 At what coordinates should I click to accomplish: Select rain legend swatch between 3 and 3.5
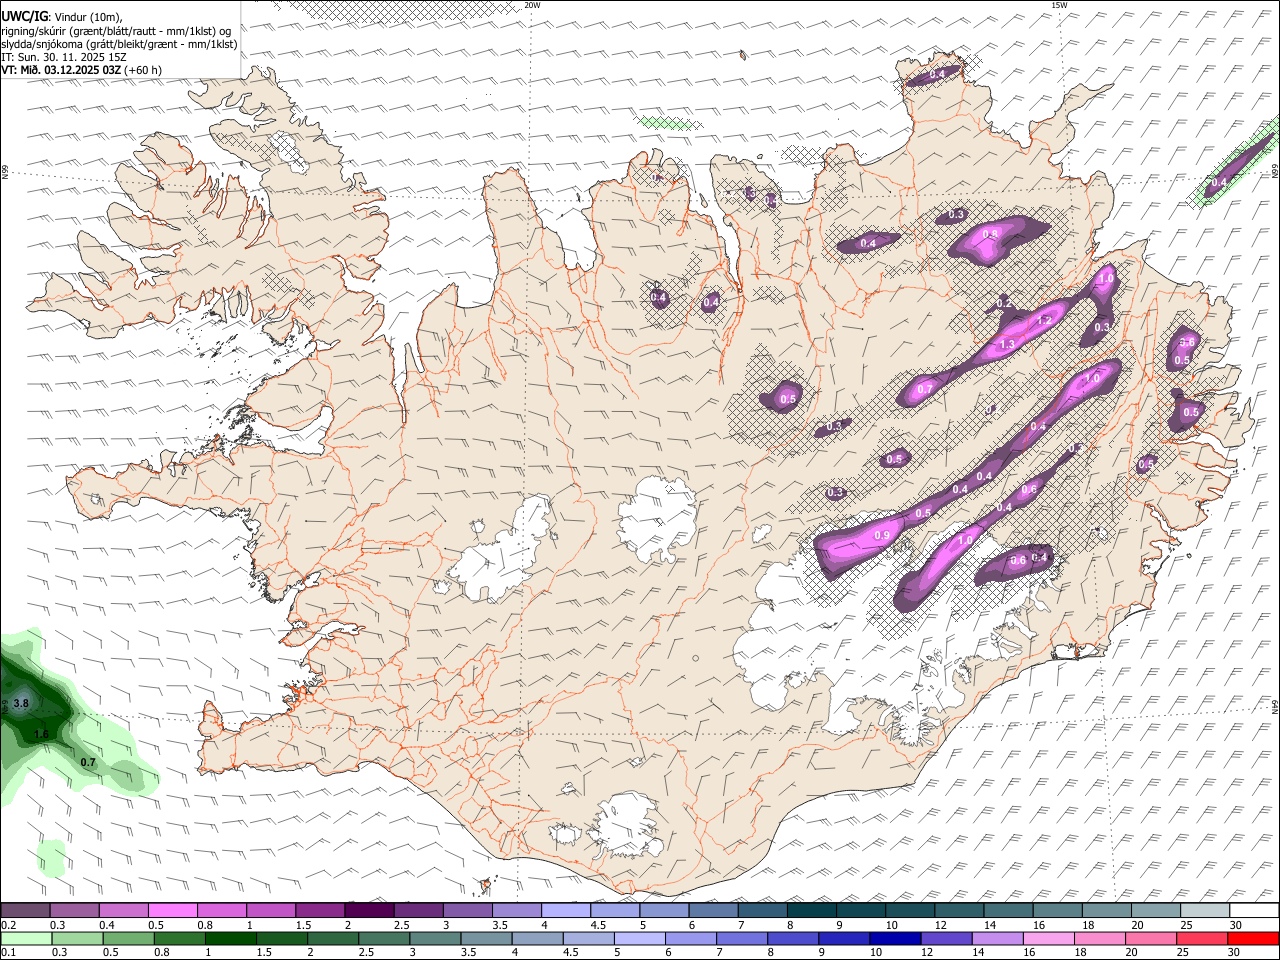(486, 938)
